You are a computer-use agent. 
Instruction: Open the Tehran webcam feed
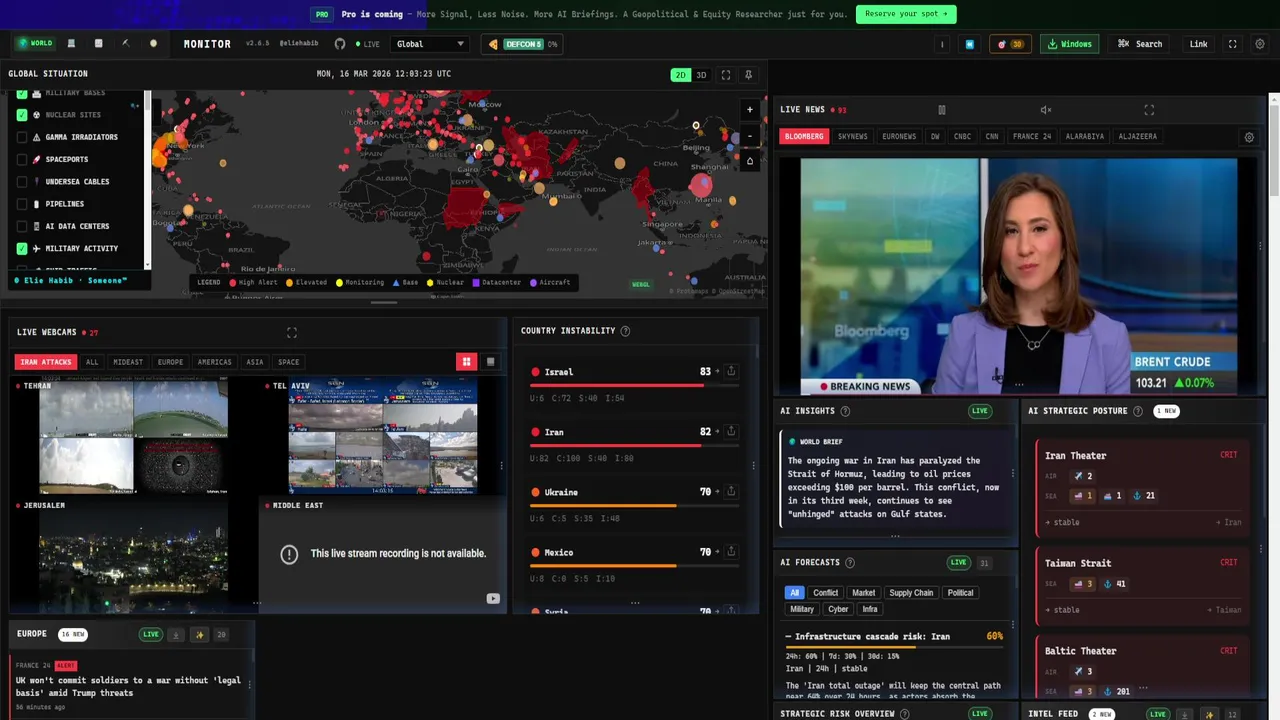click(x=133, y=436)
